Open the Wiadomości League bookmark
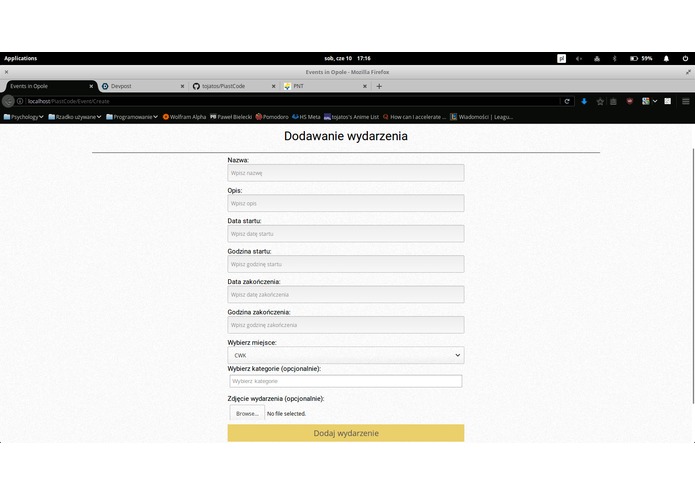The height and width of the screenshot is (494, 695). (481, 117)
